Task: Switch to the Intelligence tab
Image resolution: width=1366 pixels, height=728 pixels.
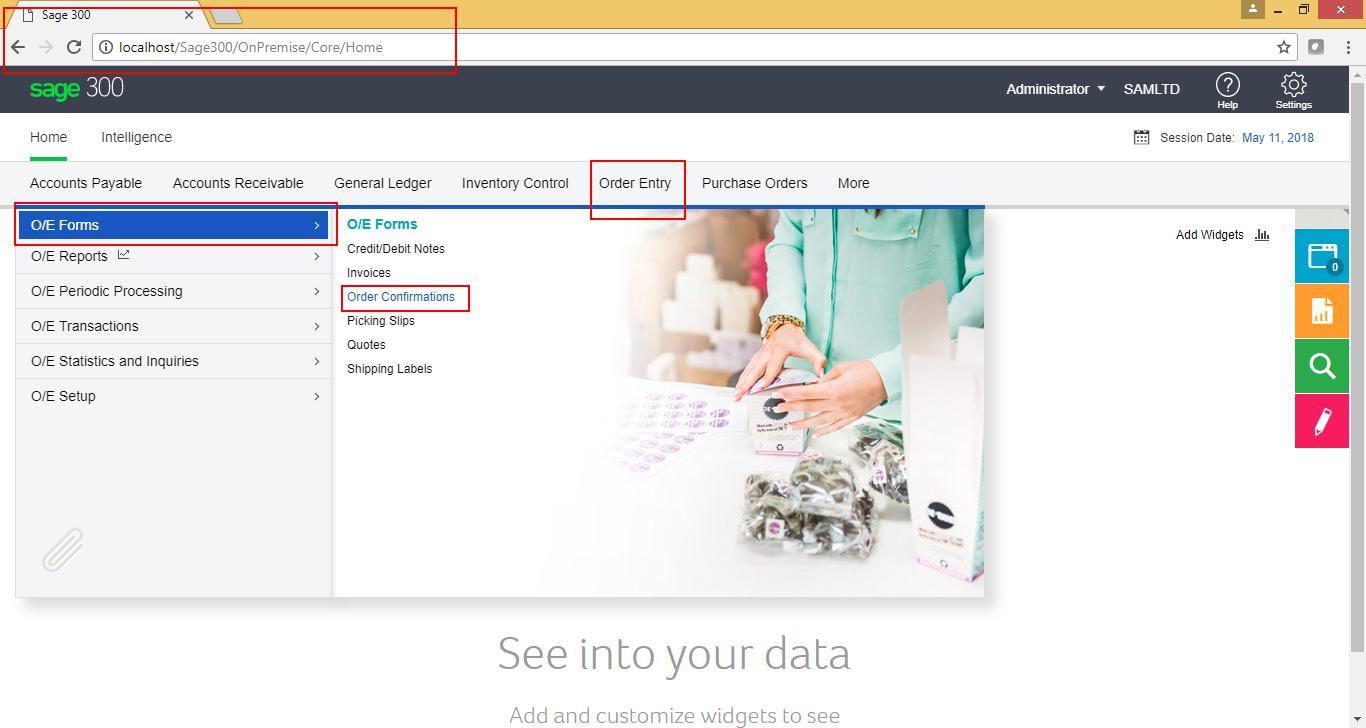Action: click(x=136, y=137)
